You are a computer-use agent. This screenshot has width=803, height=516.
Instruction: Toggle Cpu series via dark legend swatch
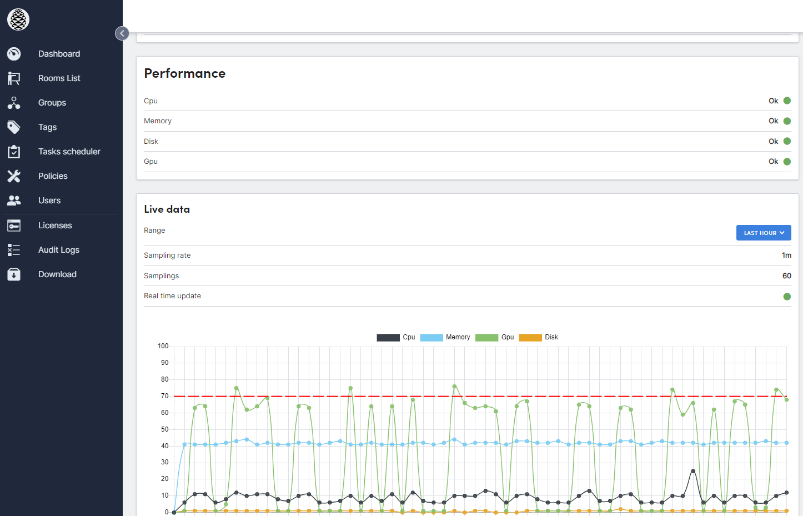pyautogui.click(x=388, y=337)
